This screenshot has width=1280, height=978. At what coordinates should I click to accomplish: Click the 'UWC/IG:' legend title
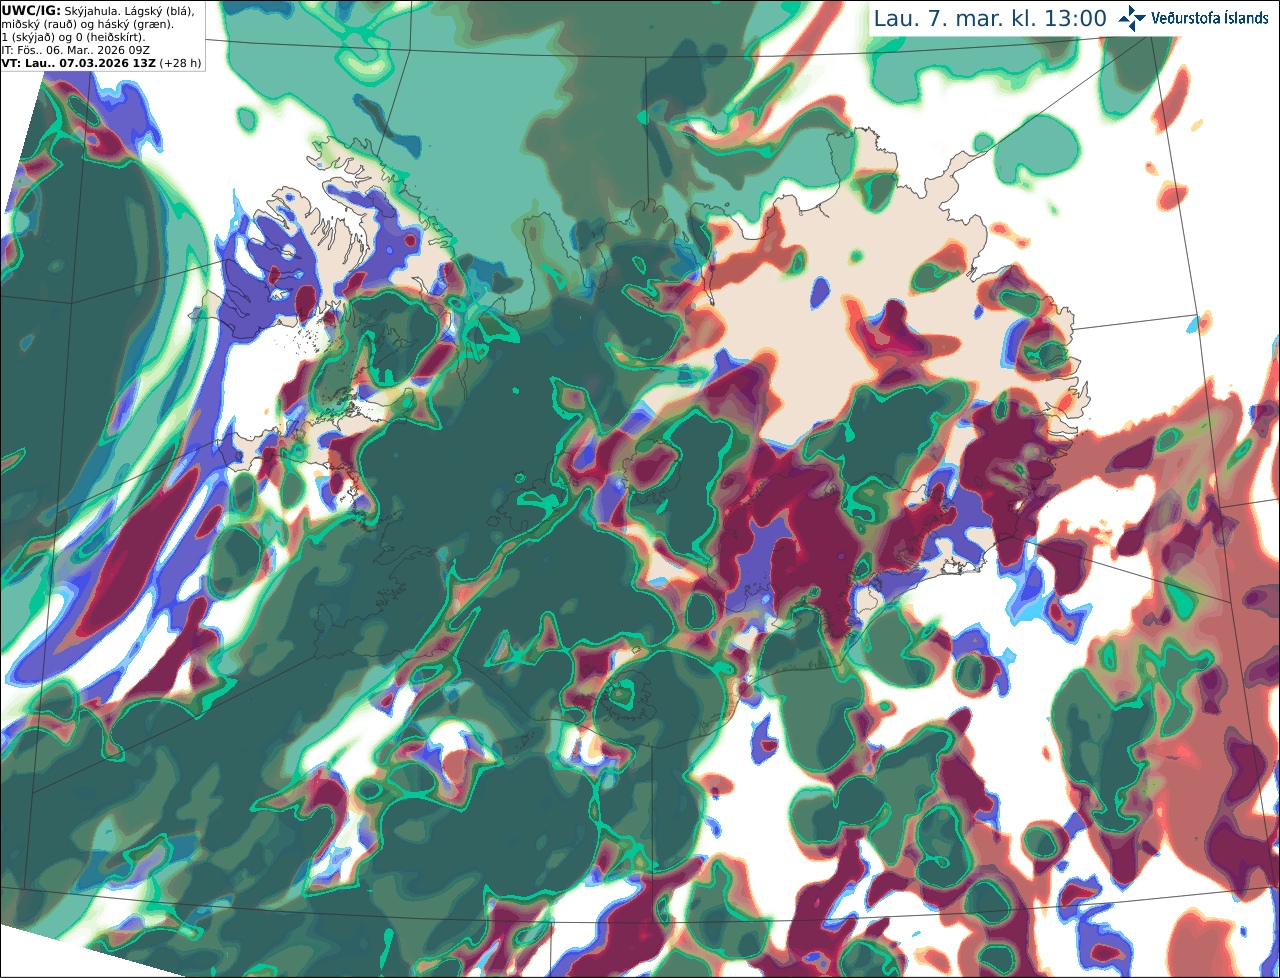pos(29,11)
